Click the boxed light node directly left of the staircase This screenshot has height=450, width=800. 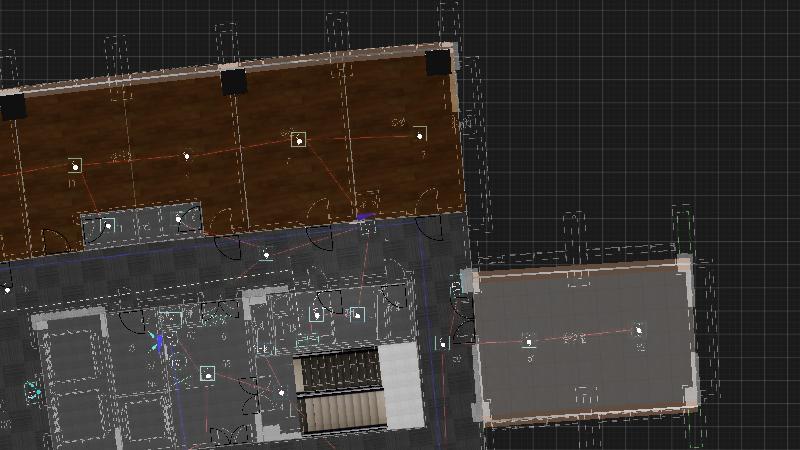[x=207, y=373]
